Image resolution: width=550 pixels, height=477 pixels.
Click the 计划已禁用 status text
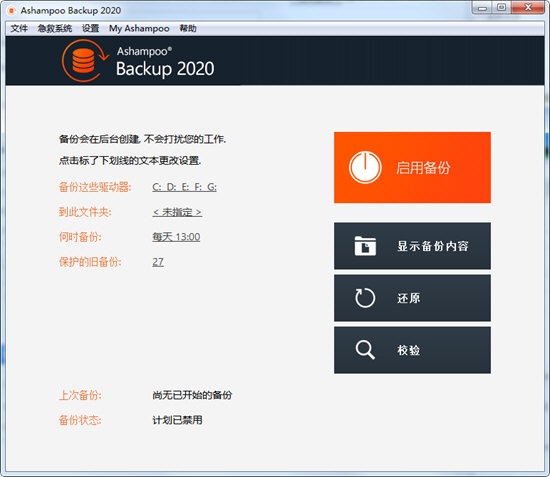[177, 420]
